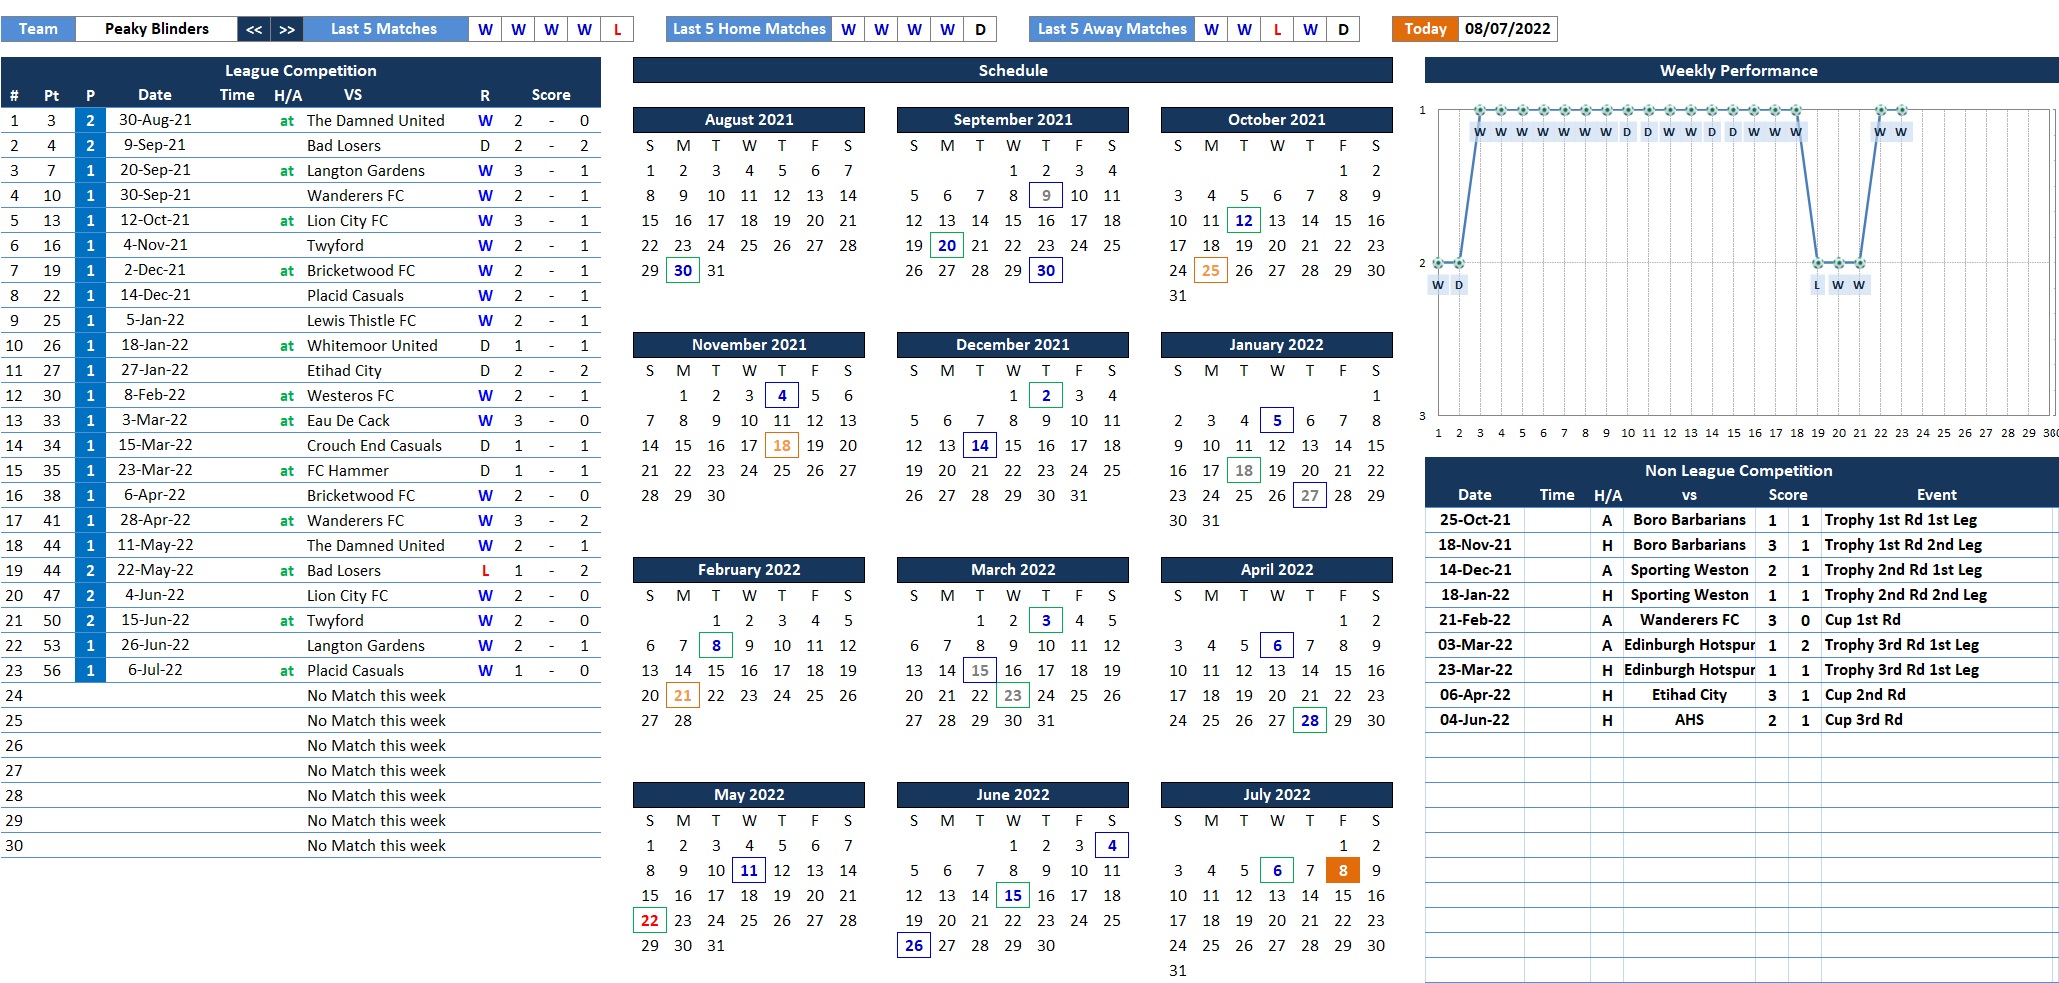Click the >> next team button

(287, 29)
